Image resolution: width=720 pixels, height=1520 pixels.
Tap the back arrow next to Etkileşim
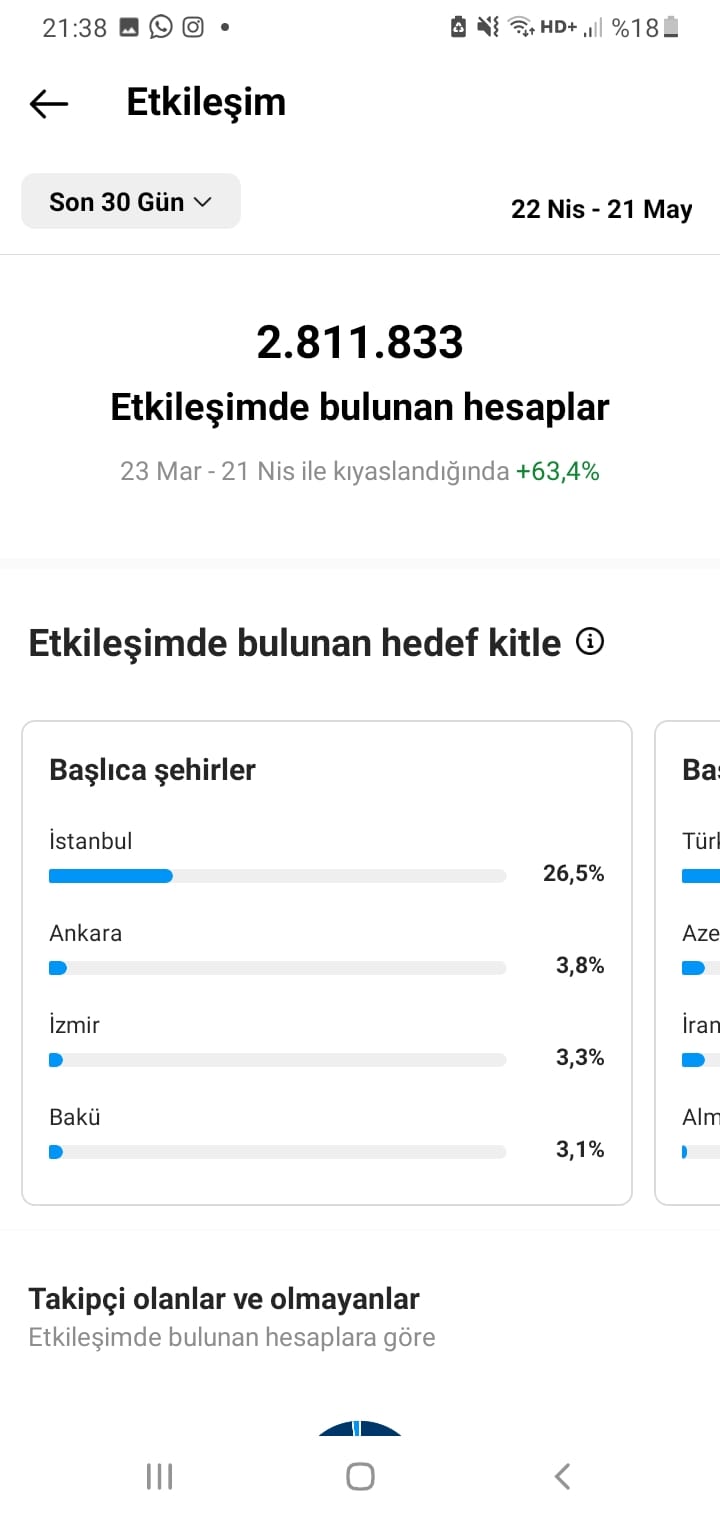(x=48, y=103)
